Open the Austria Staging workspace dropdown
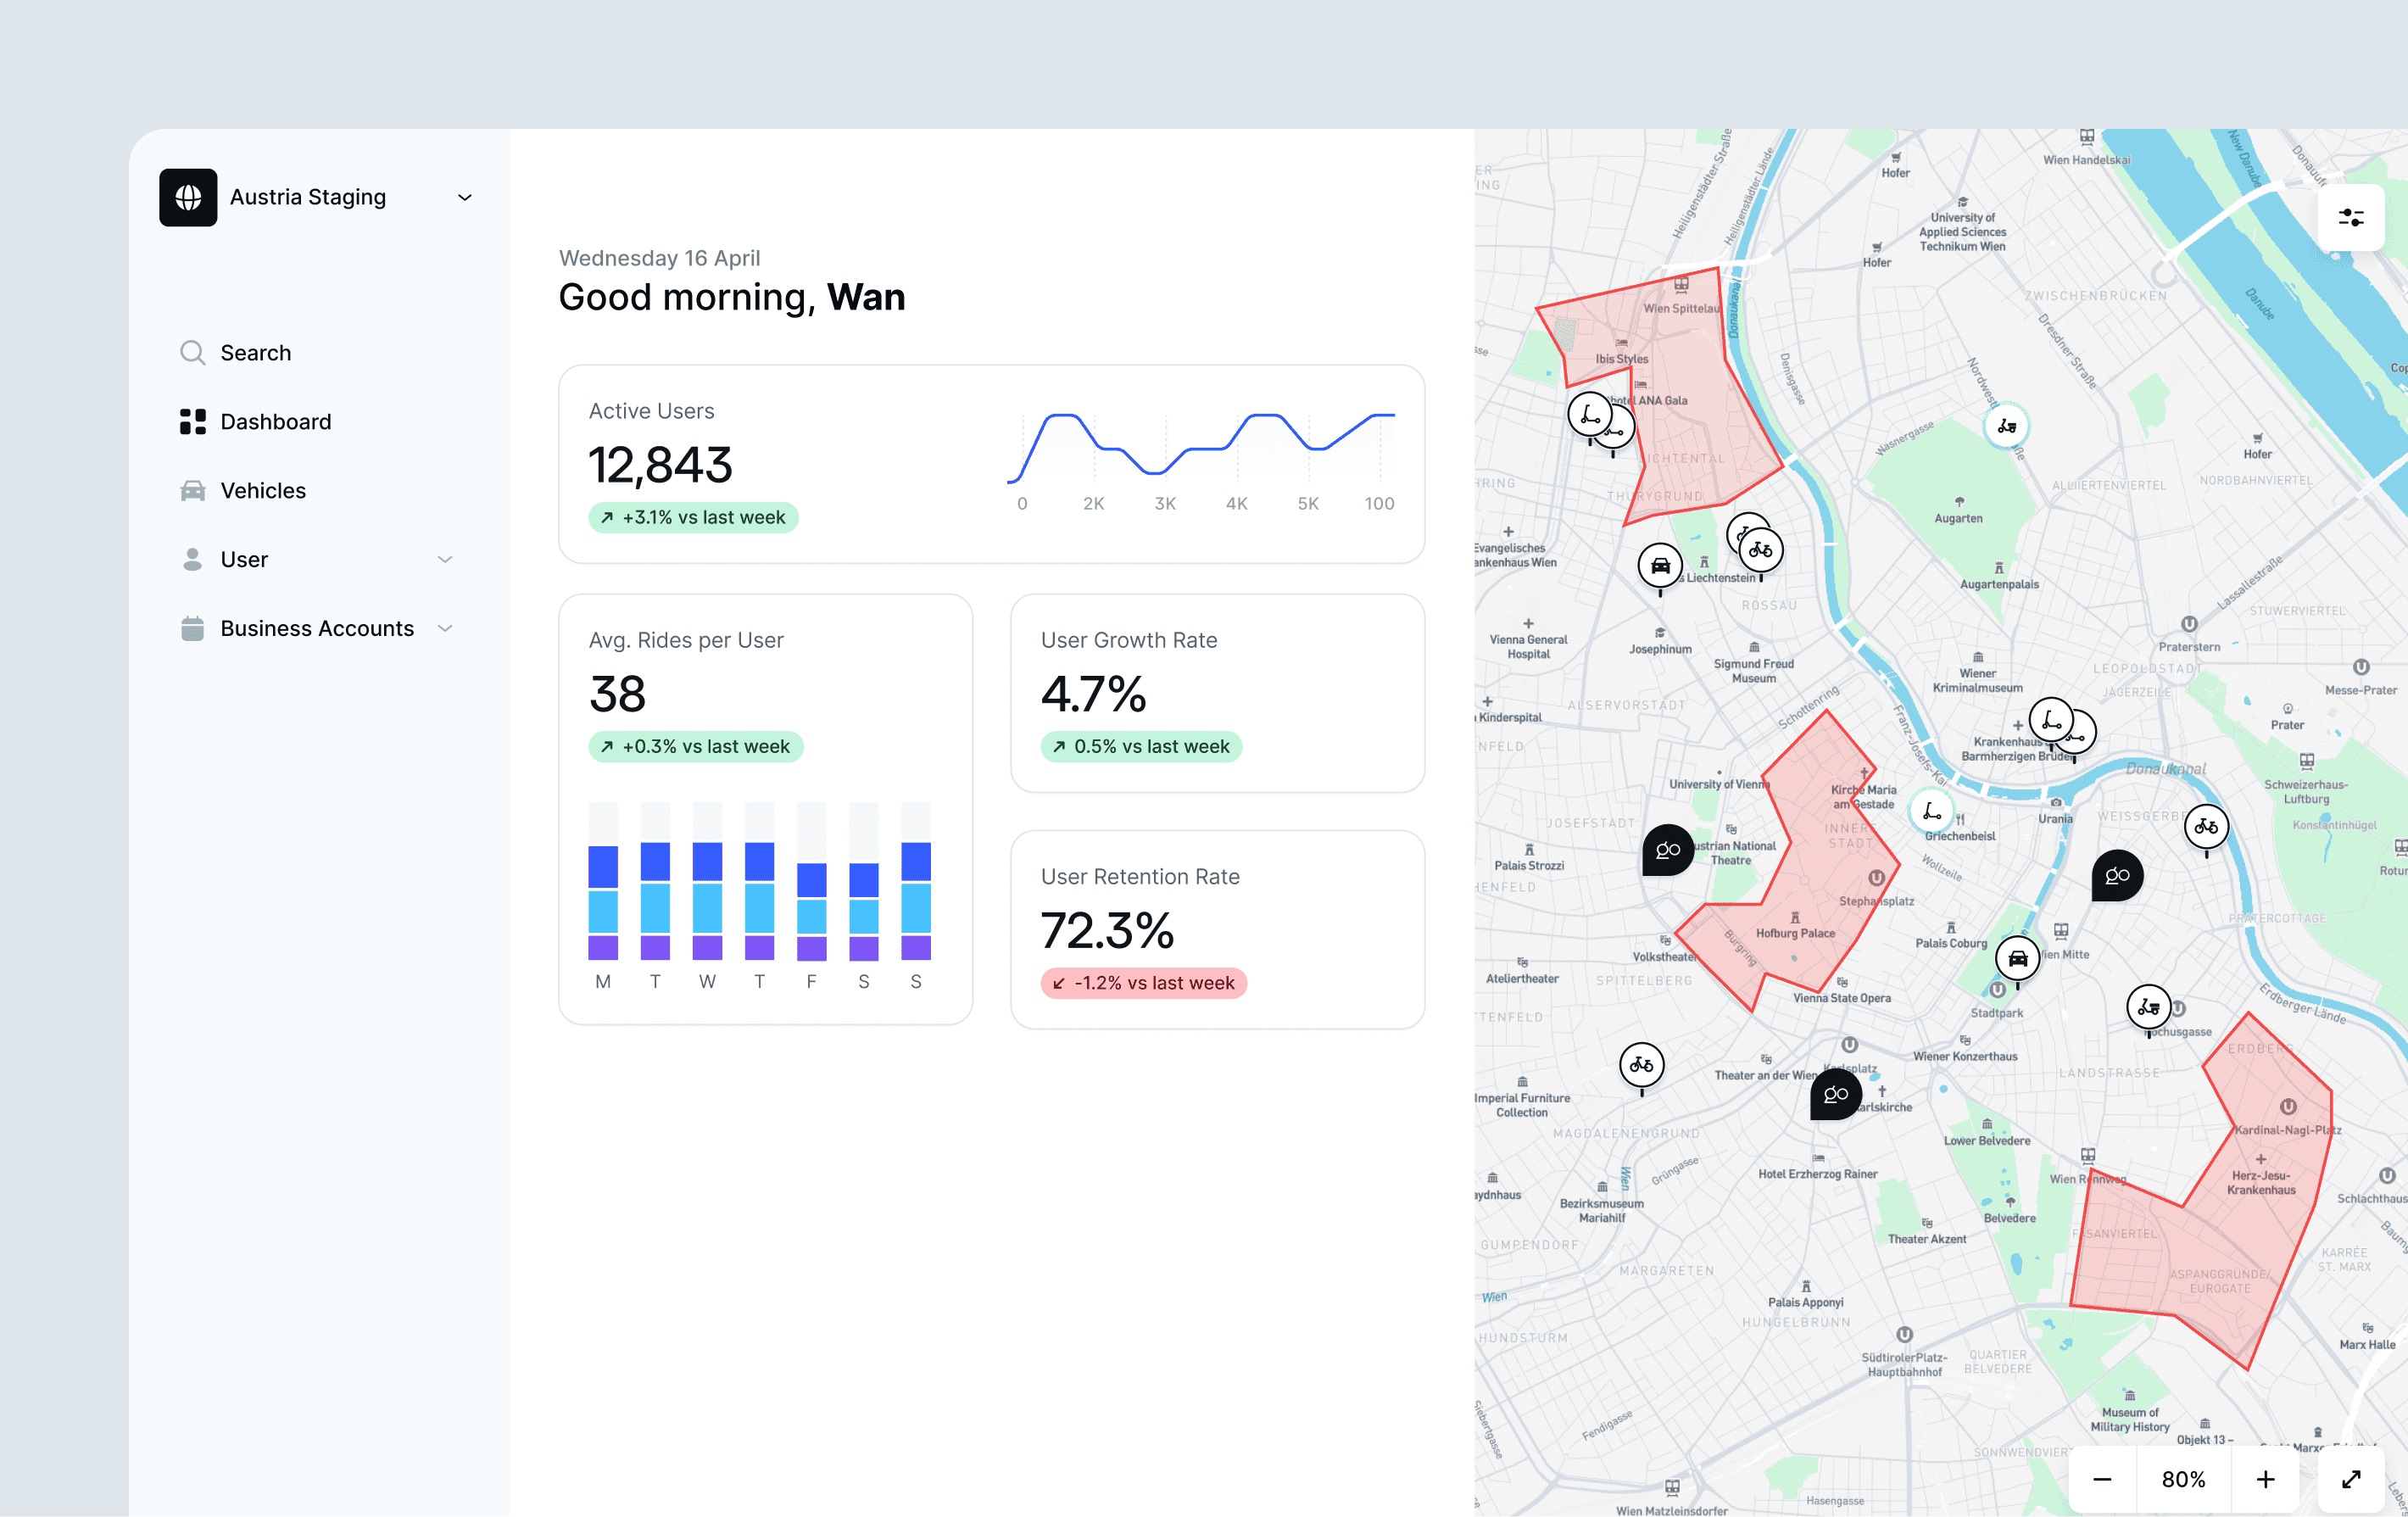The width and height of the screenshot is (2408, 1517). coord(464,197)
